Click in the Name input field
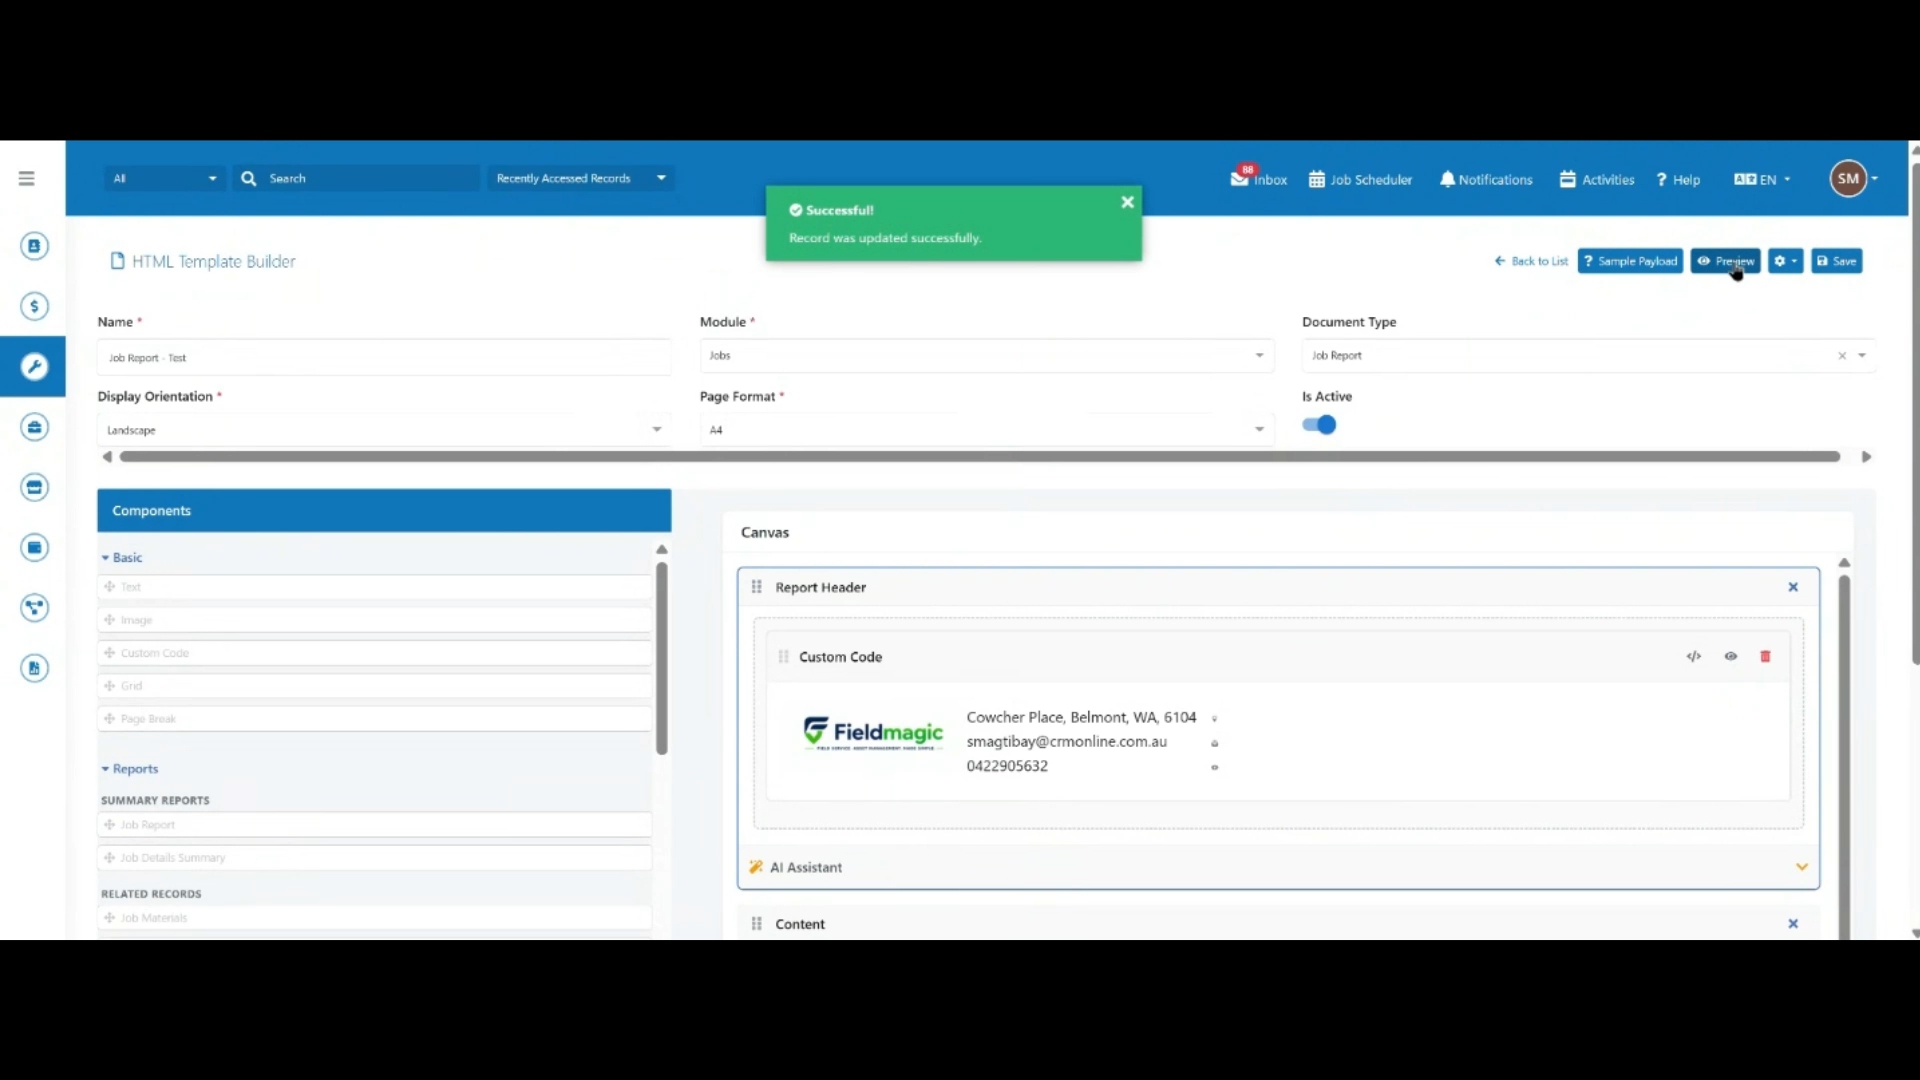 tap(384, 357)
